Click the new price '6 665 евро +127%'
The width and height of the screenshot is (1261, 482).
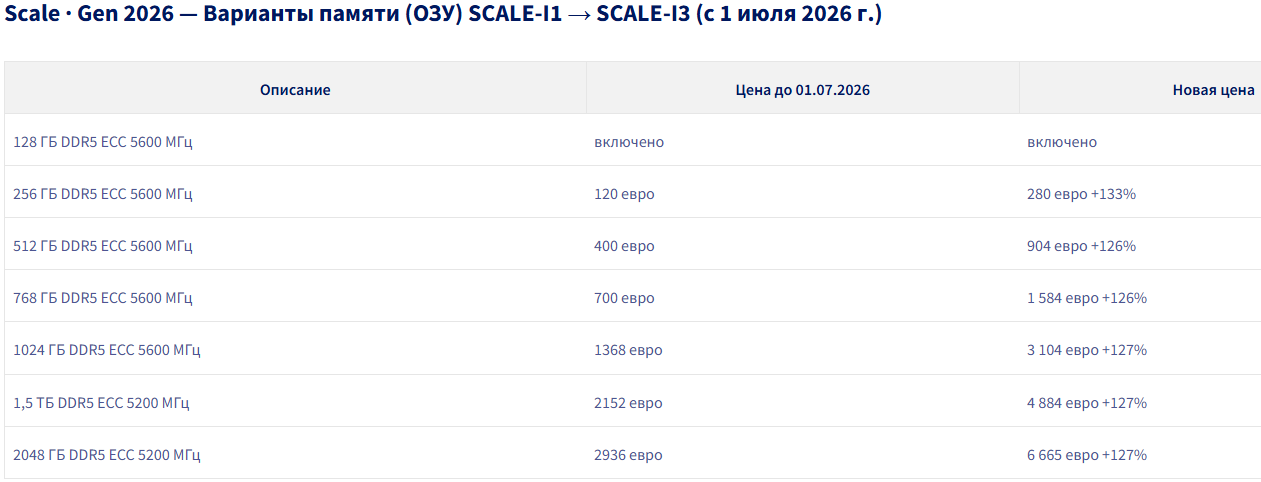(1087, 455)
